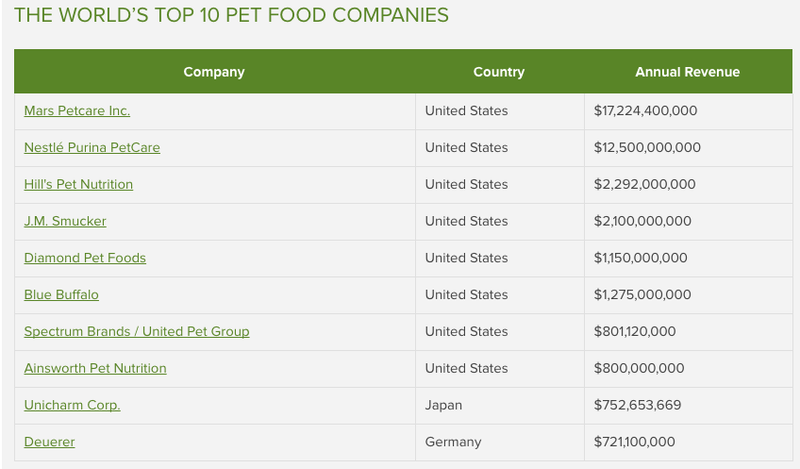The width and height of the screenshot is (800, 469).
Task: Select the $17,224,400,000 revenue cell
Action: click(x=688, y=111)
